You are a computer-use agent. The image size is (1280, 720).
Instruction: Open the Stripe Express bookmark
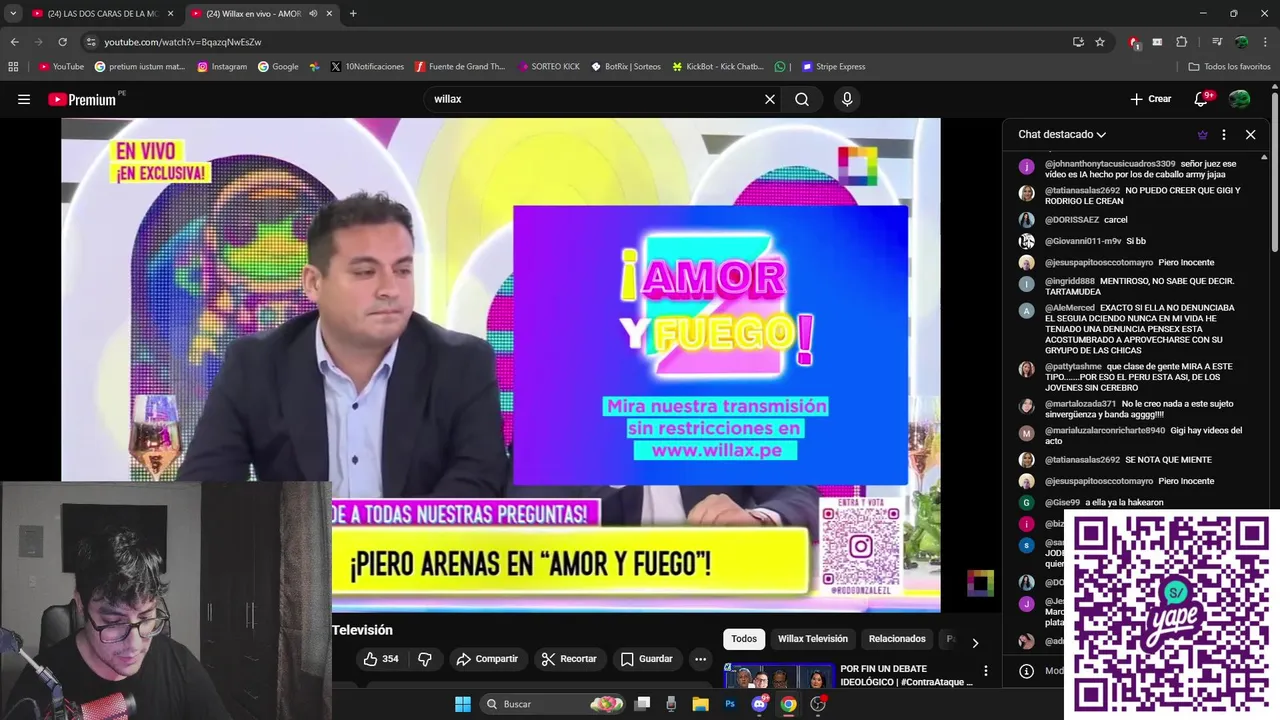coord(833,67)
